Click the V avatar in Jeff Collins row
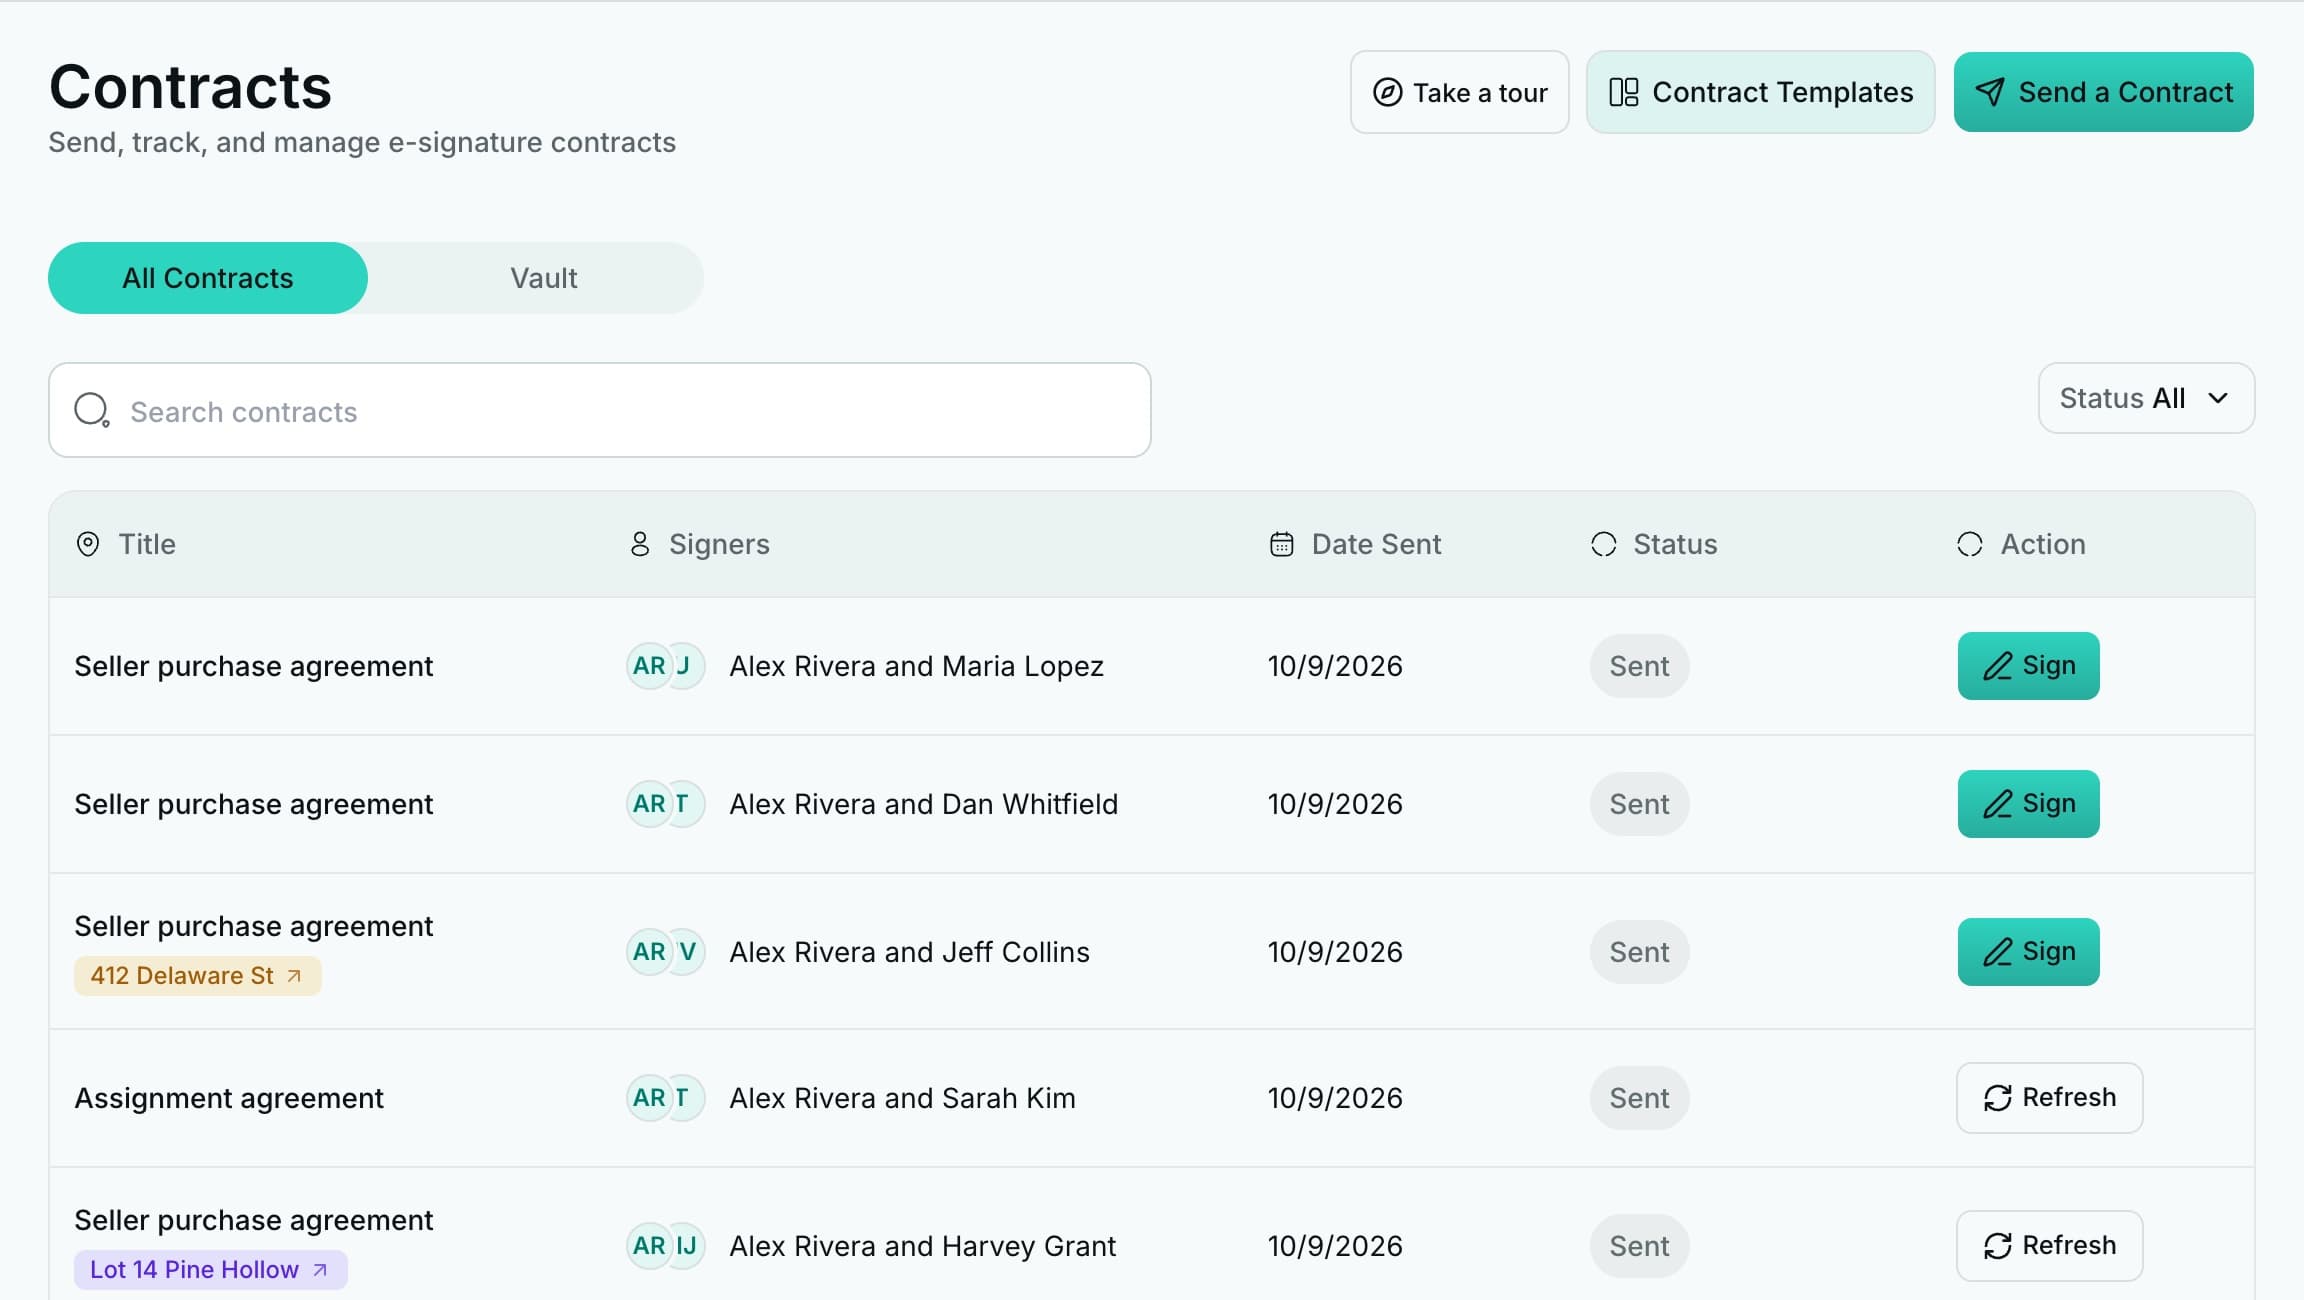Image resolution: width=2304 pixels, height=1300 pixels. pos(686,952)
